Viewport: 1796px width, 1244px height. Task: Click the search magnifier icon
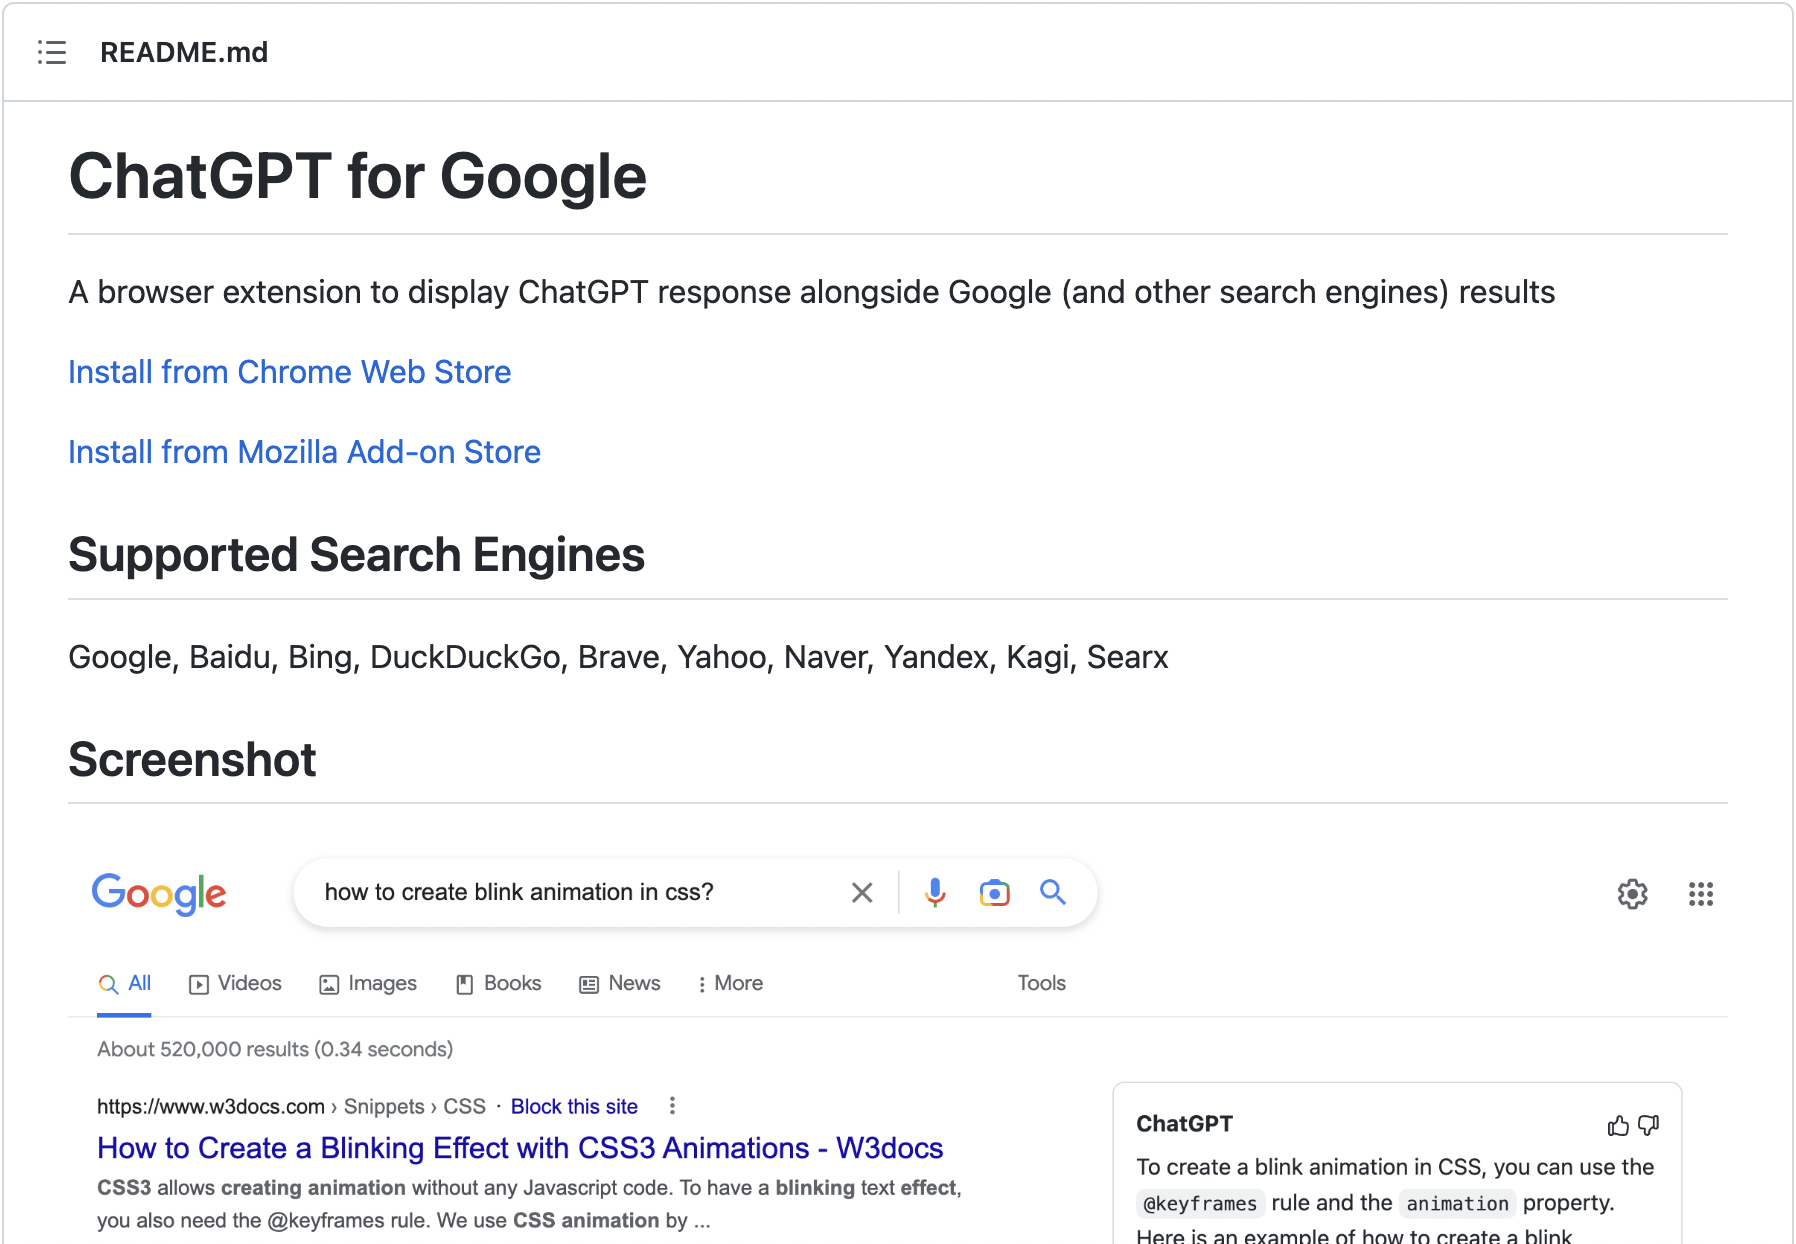point(1052,892)
